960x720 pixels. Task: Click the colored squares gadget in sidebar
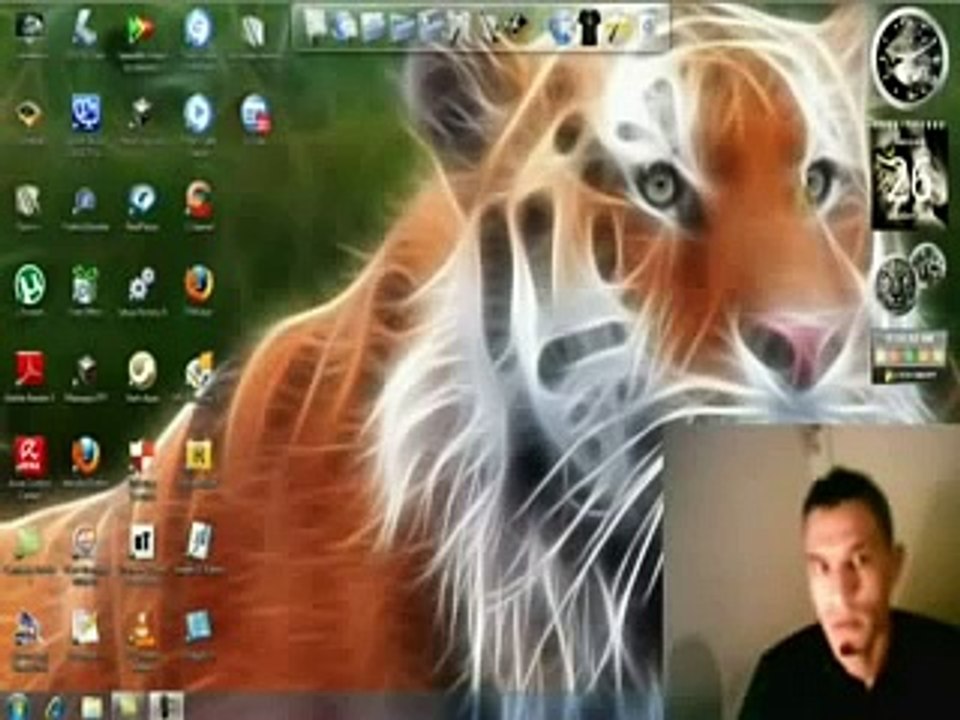910,358
